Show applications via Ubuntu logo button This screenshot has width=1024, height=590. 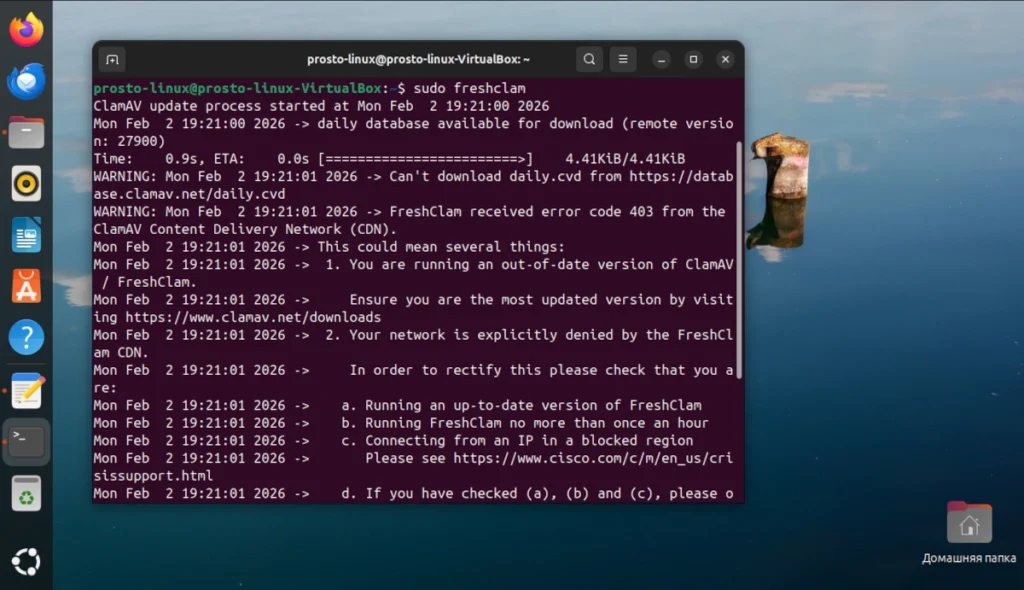pos(26,561)
